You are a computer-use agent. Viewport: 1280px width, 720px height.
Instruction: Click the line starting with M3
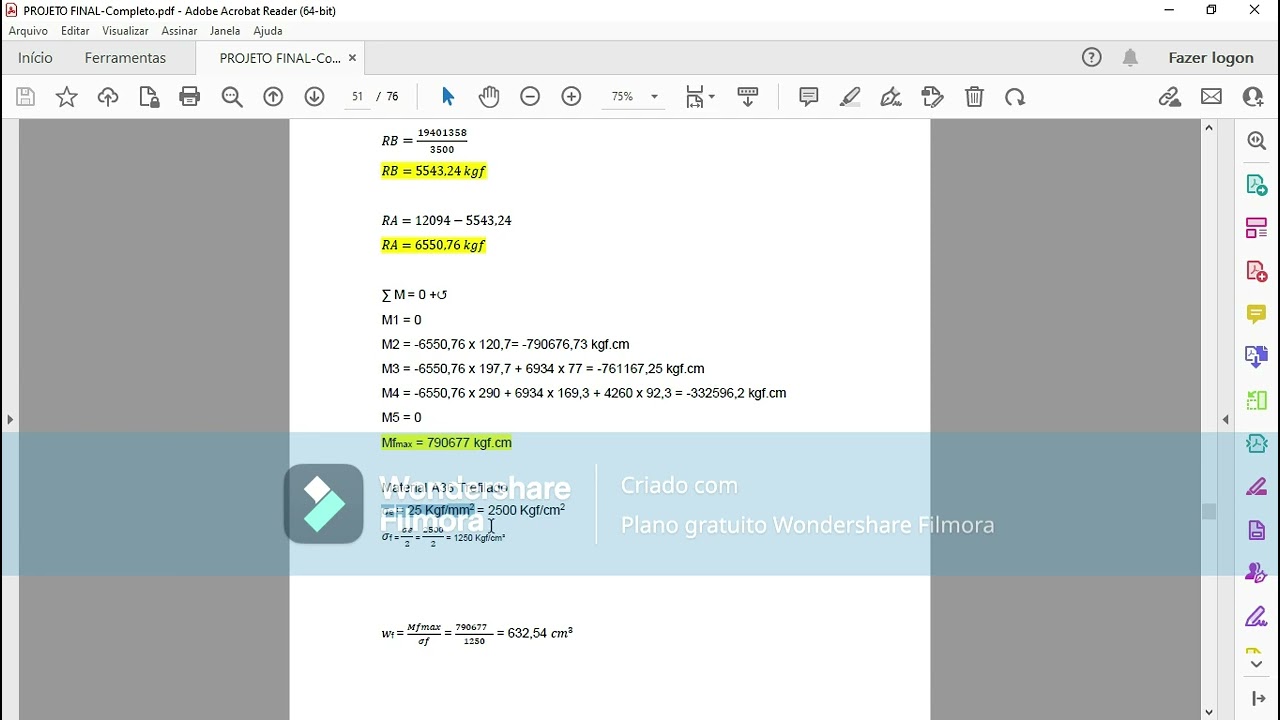pos(543,369)
